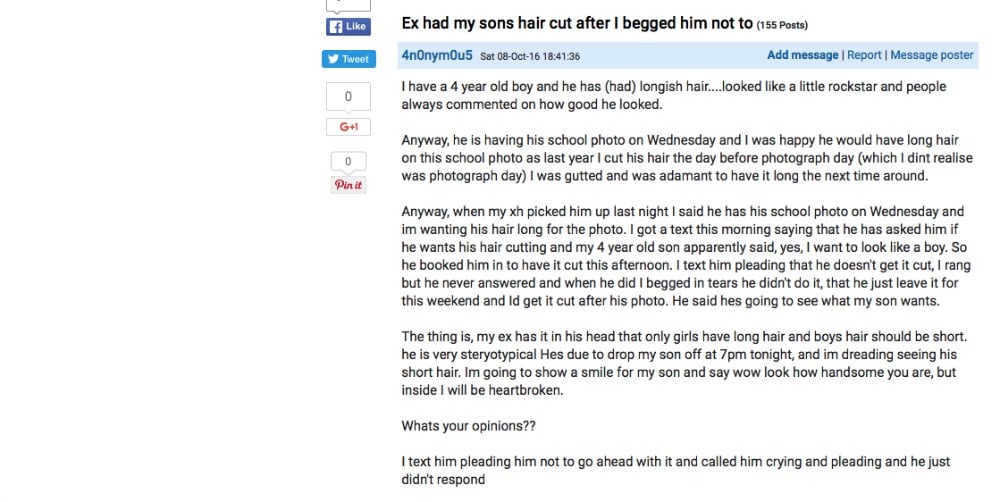
Task: Click the paragraph about Wednesday school photo
Action: [x=687, y=158]
